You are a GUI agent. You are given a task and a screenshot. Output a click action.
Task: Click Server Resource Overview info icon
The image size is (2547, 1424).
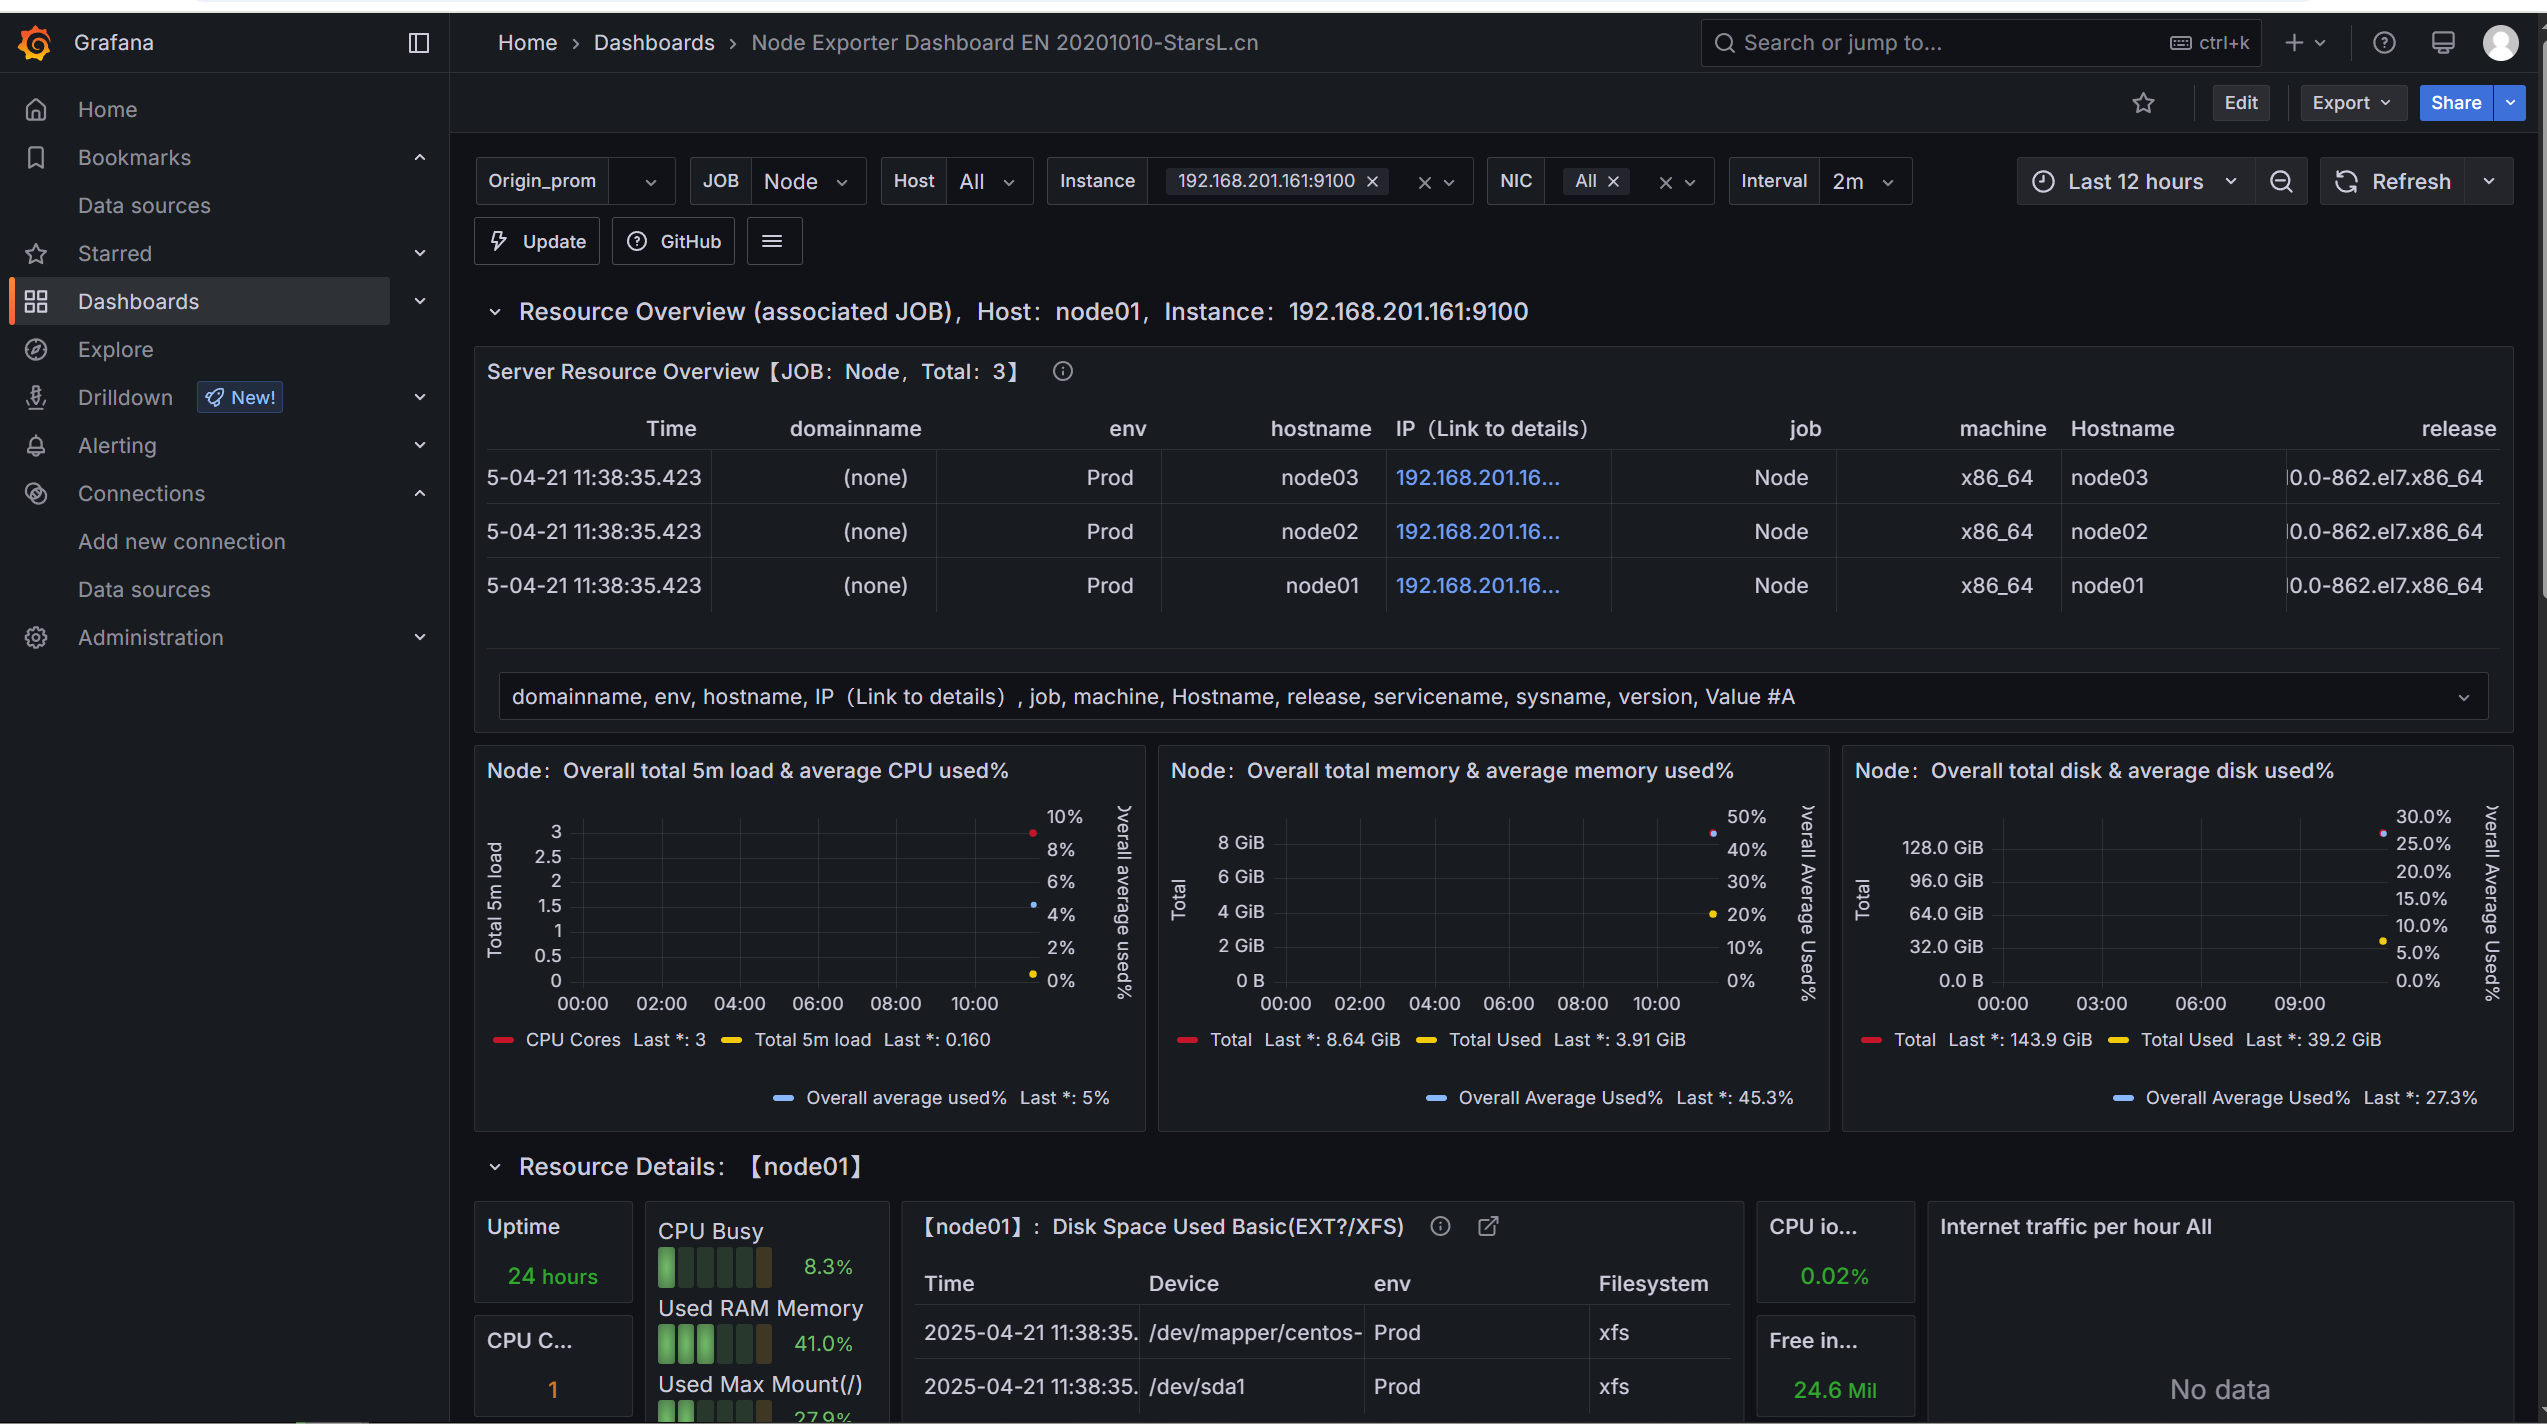pos(1062,372)
